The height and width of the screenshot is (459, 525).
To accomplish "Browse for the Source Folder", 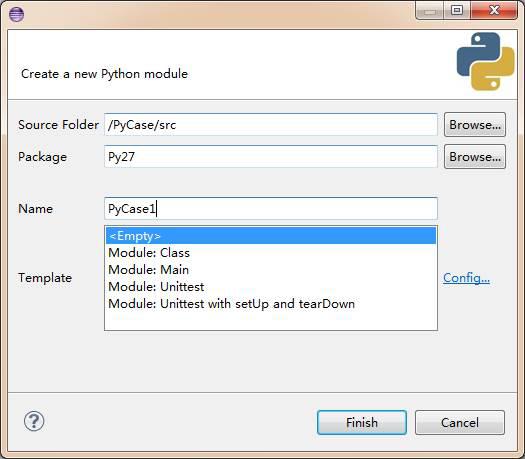I will 474,125.
